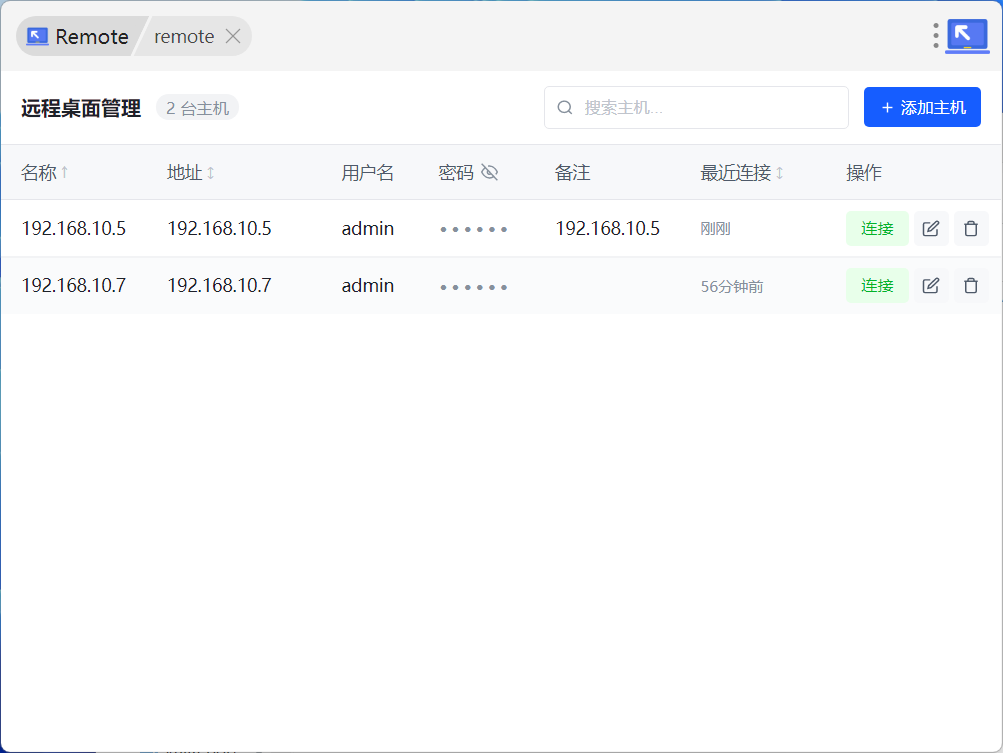Connect to host 192.168.10.7
Image resolution: width=1003 pixels, height=753 pixels.
tap(876, 286)
